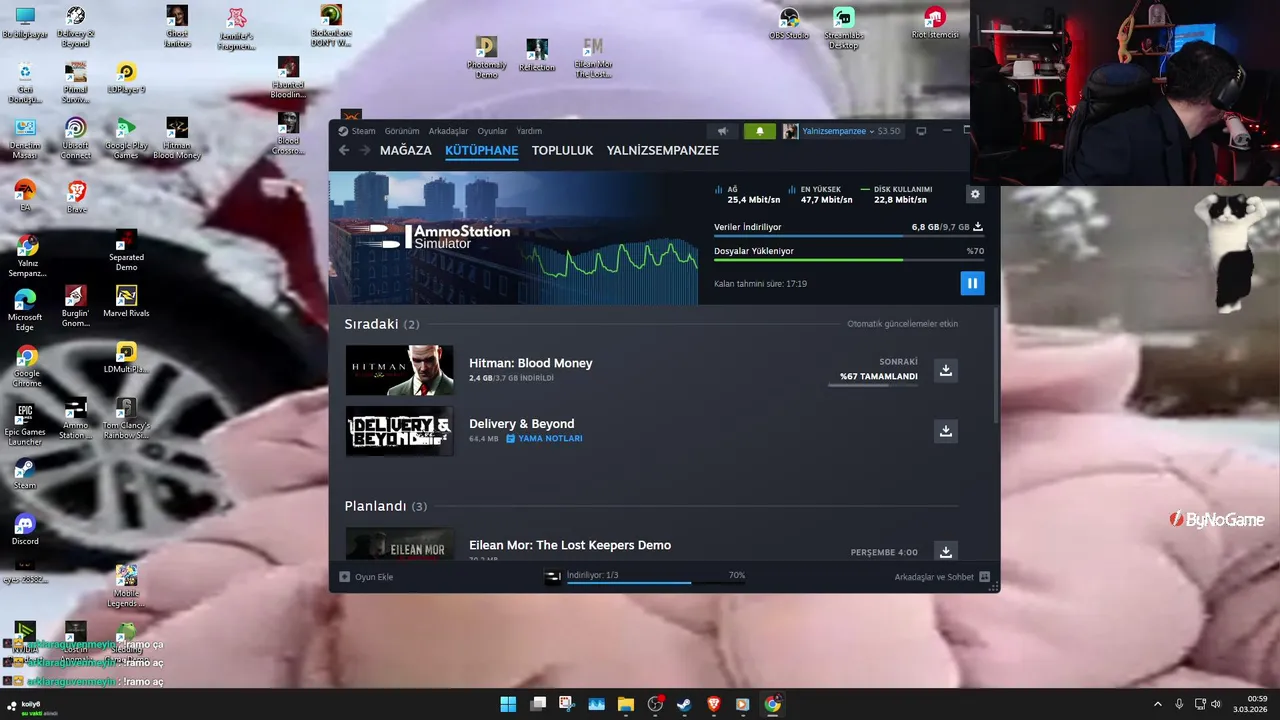Select the KÜTÜPHANE tab
The image size is (1280, 720).
[482, 150]
